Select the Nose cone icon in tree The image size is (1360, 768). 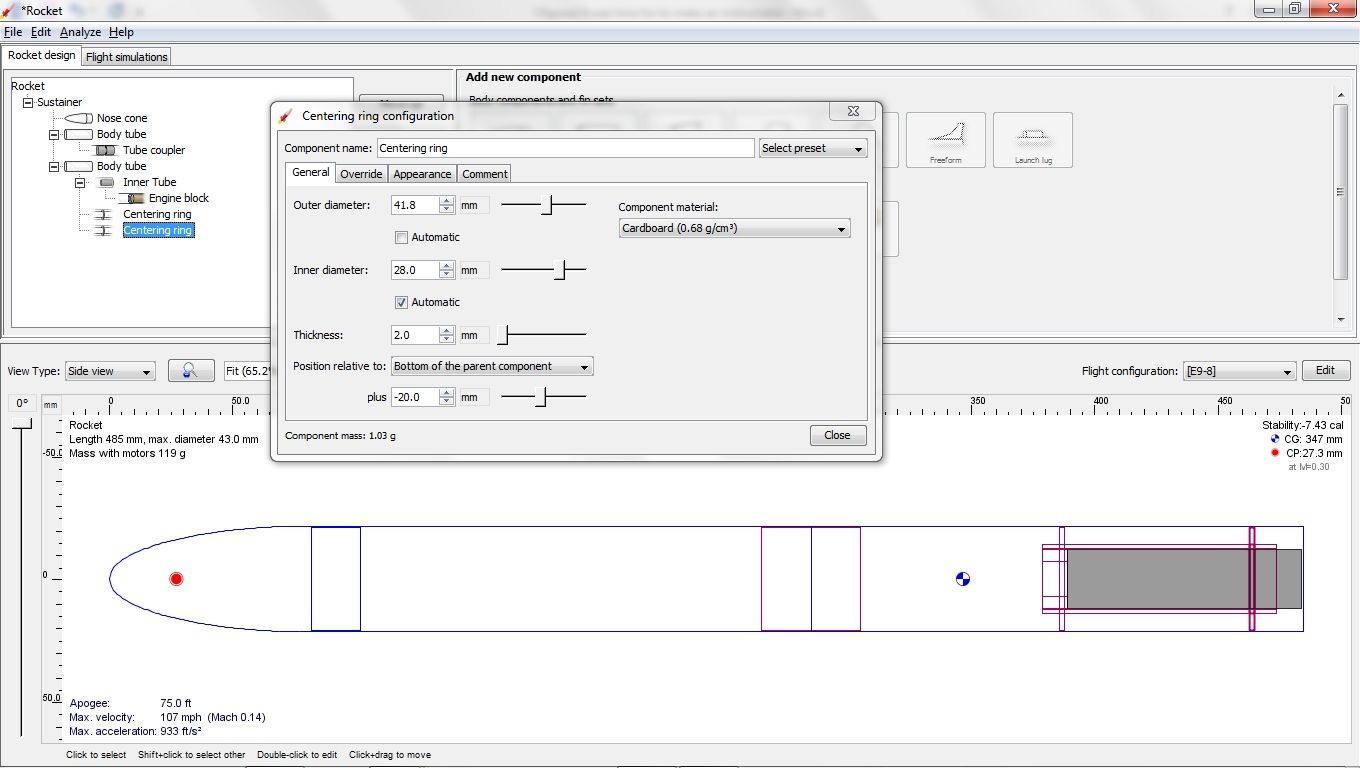[78, 118]
